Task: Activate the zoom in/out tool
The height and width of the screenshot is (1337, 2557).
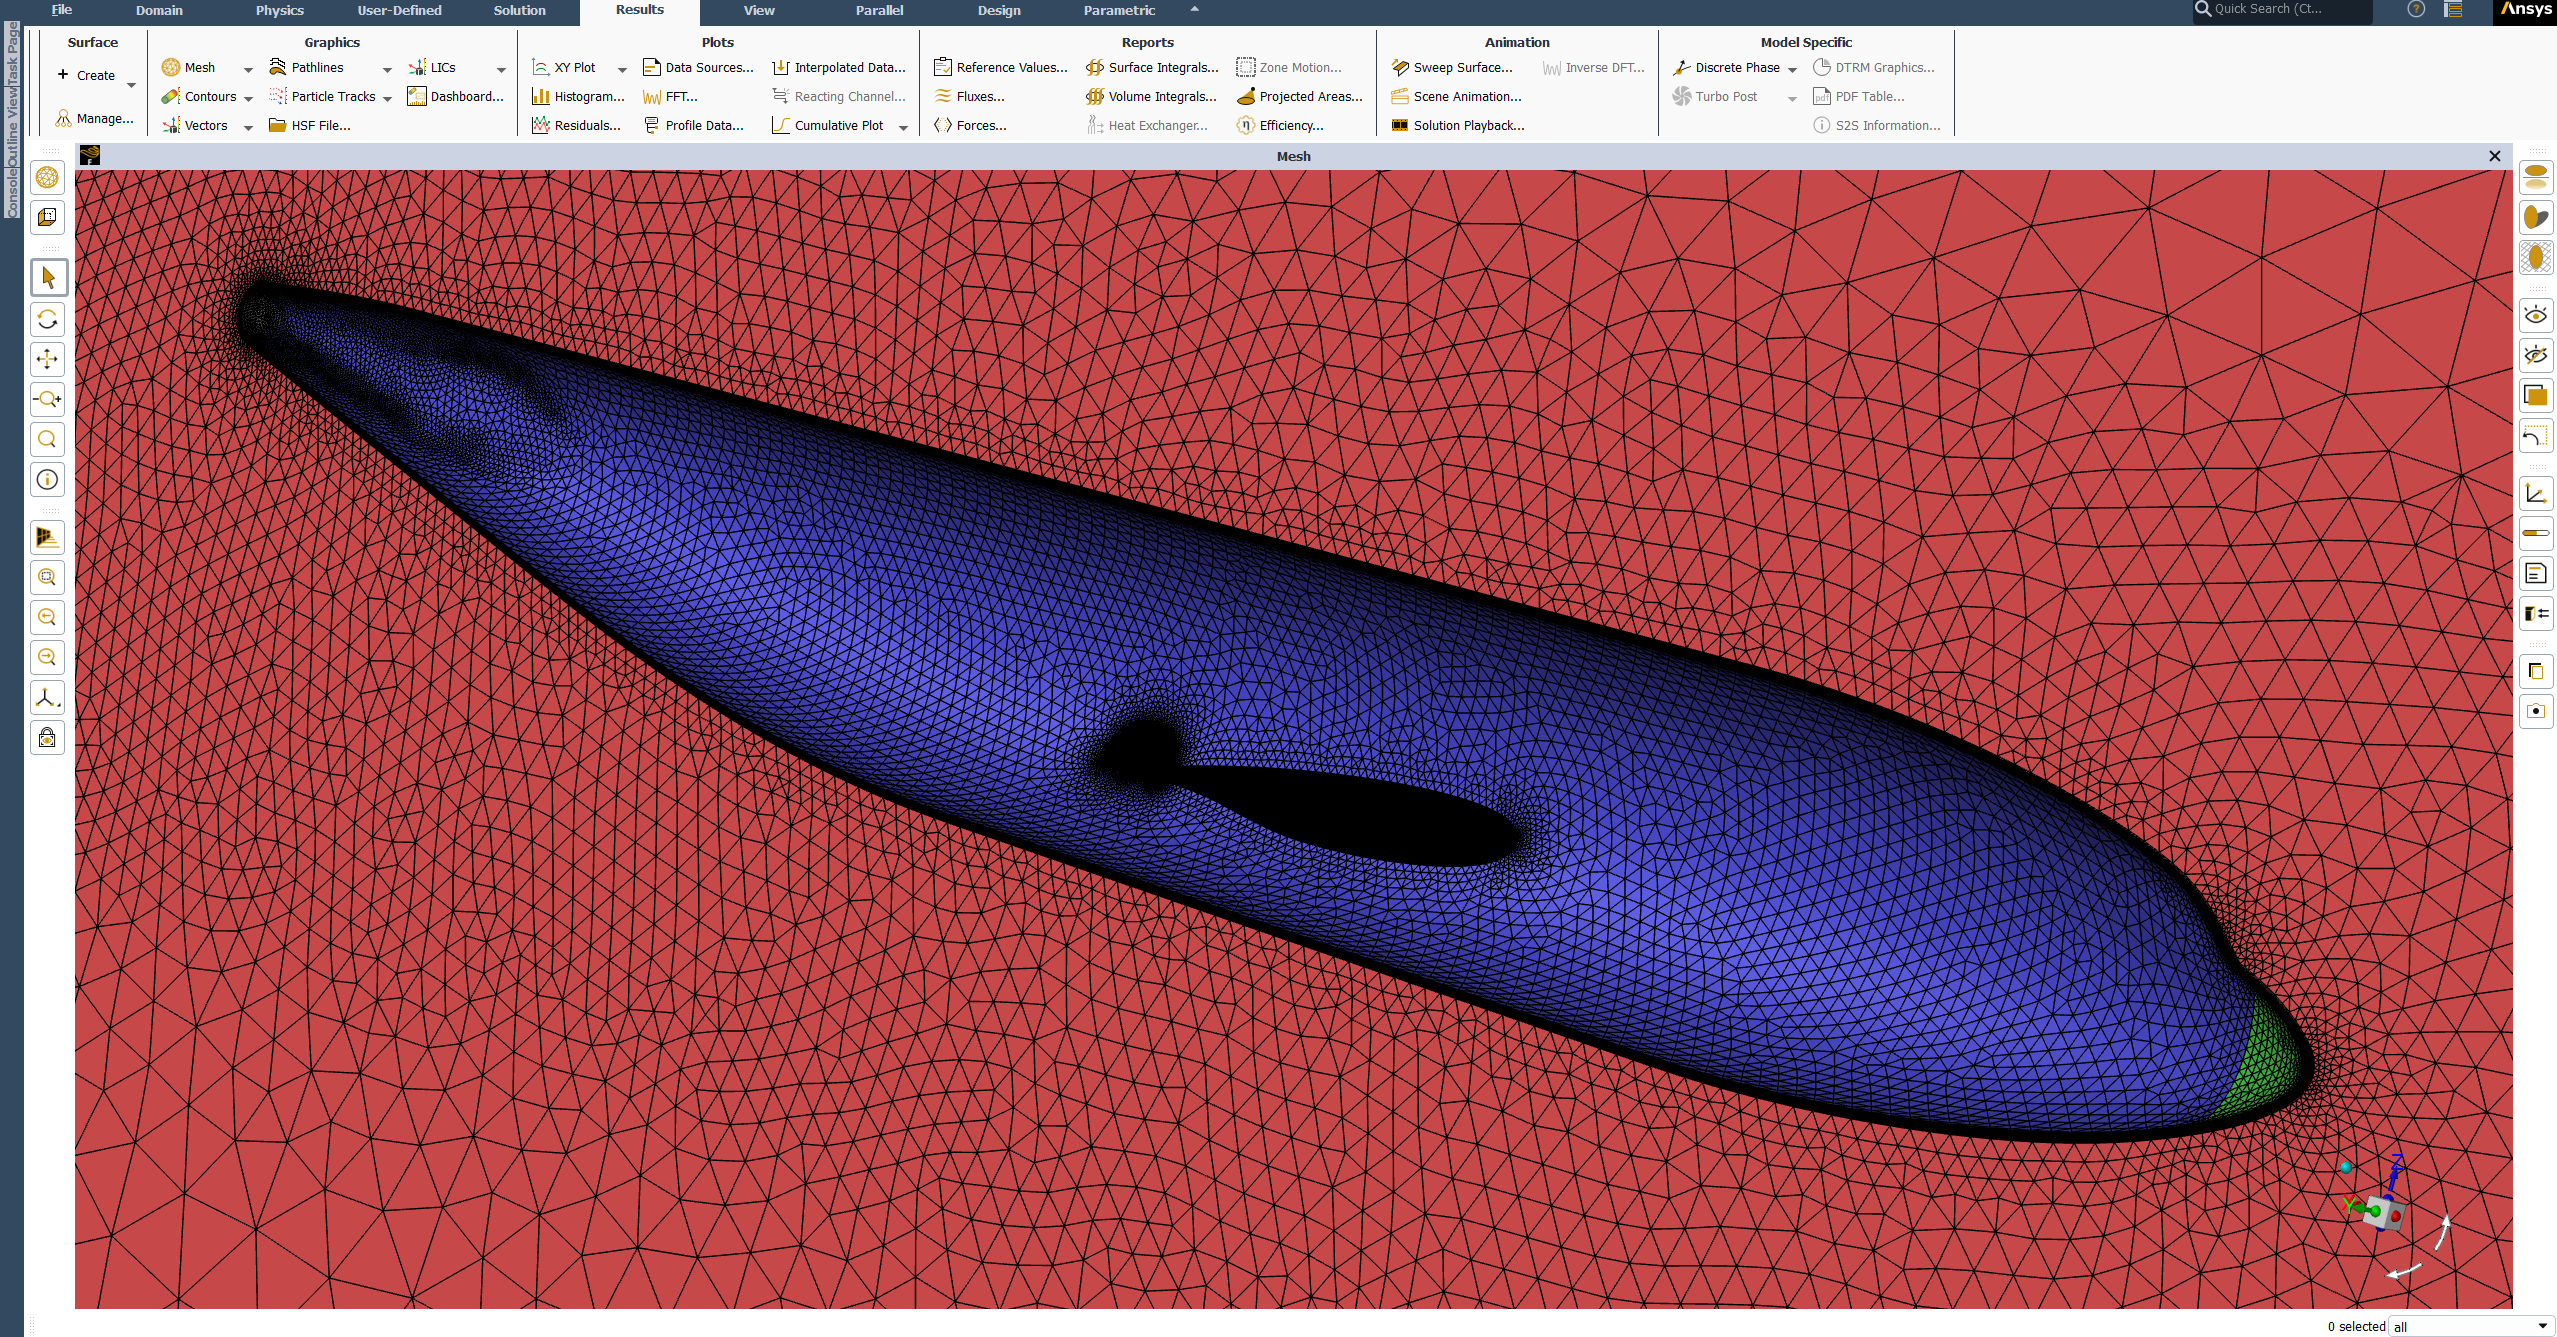Action: [47, 399]
